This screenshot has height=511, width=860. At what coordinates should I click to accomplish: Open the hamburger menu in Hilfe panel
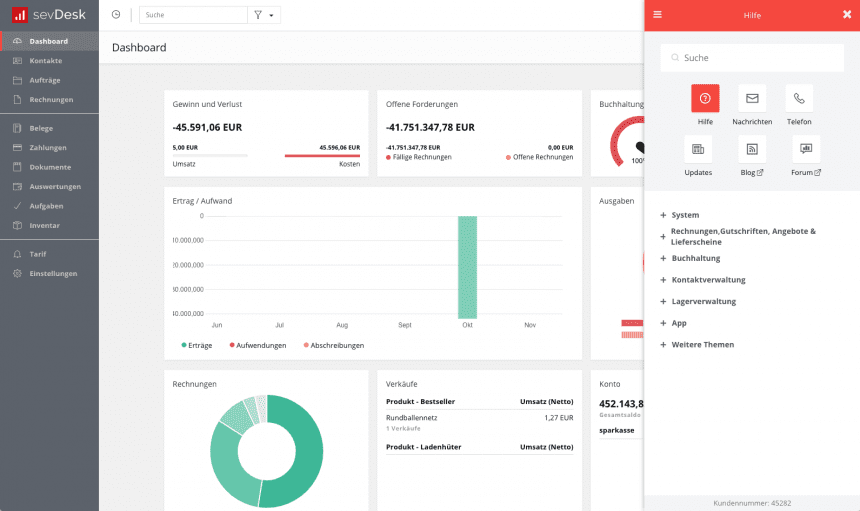[657, 15]
